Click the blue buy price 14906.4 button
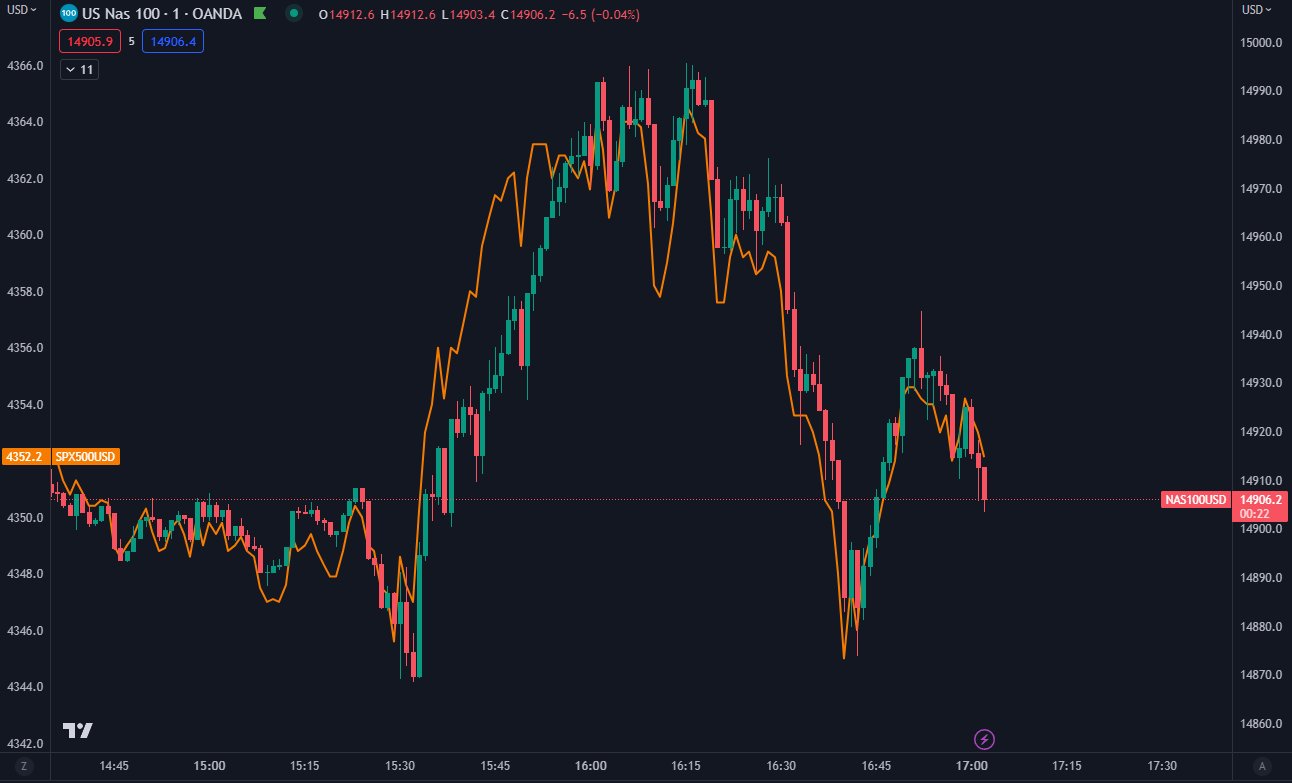Viewport: 1292px width, 783px height. point(173,42)
